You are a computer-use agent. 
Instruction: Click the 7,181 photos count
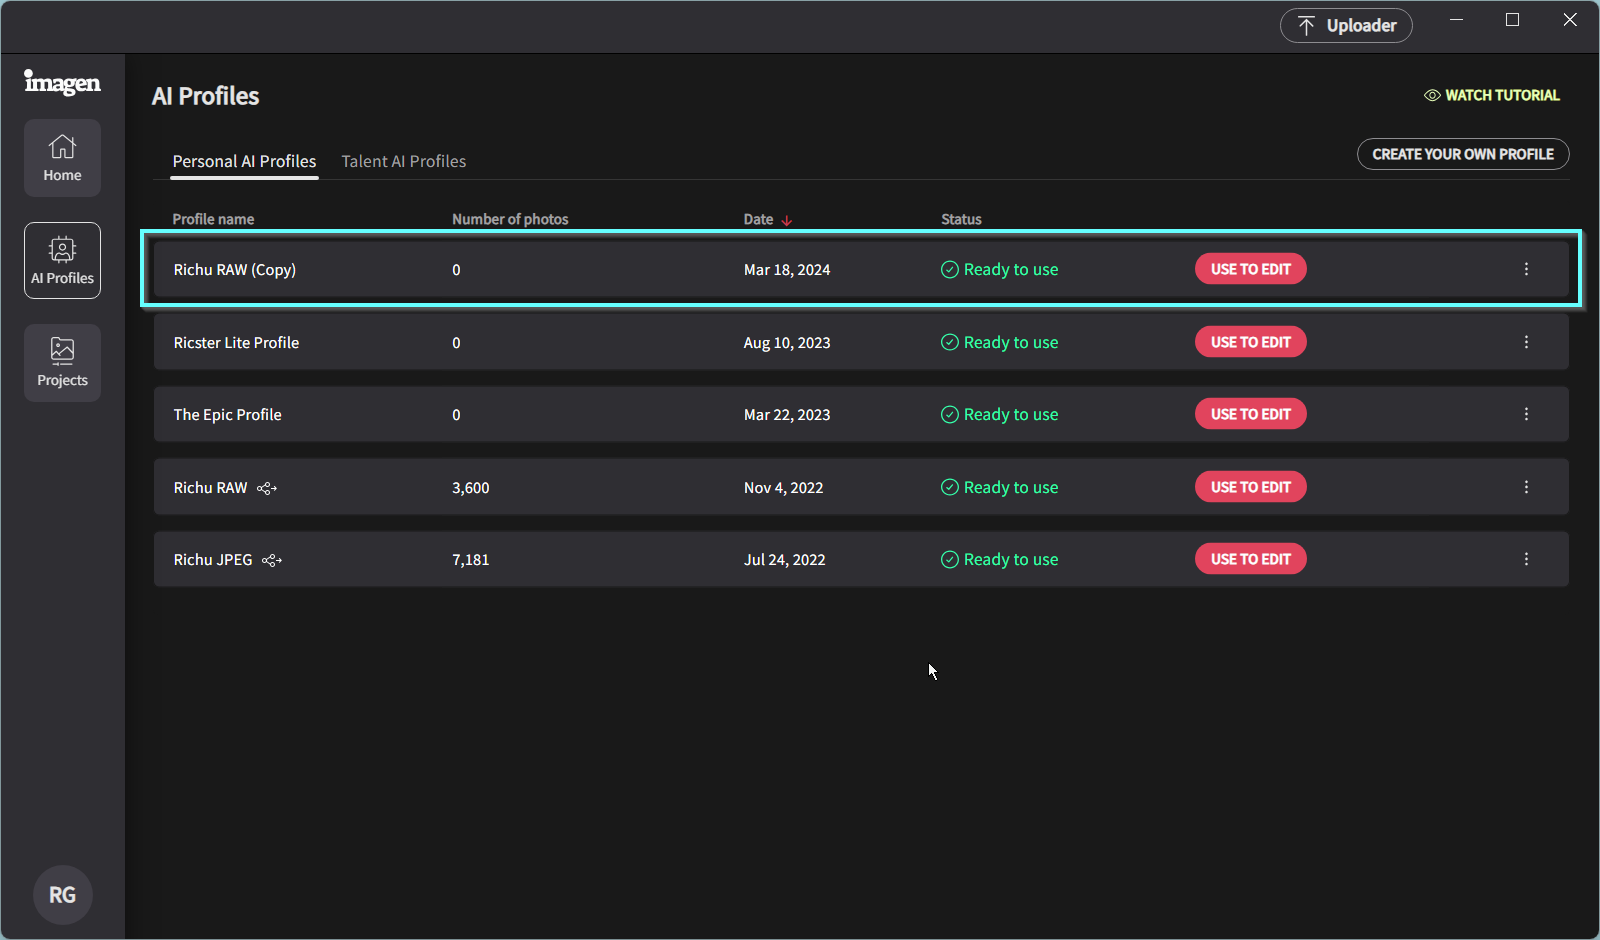point(470,560)
